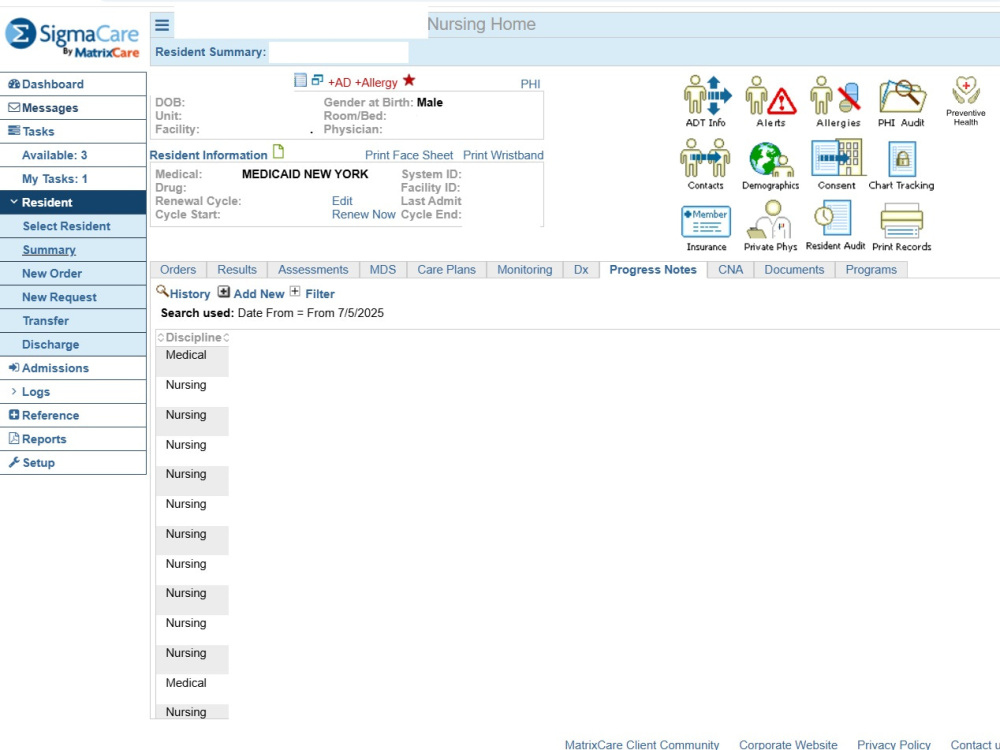Screen dimensions: 1000x750
Task: Click the PHI link
Action: [x=530, y=84]
